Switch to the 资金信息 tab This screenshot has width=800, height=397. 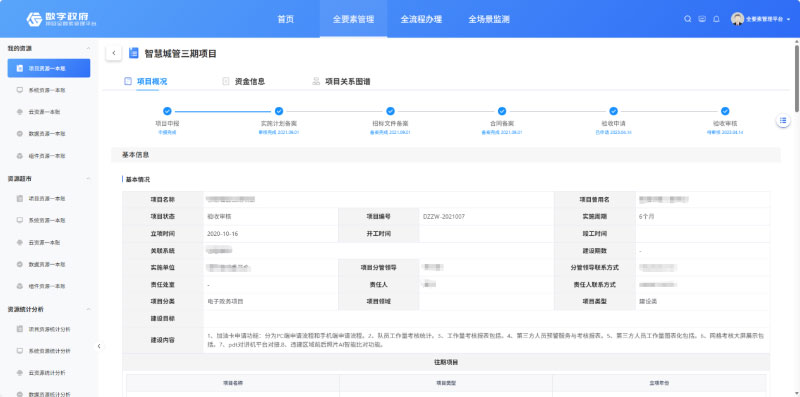[x=244, y=81]
